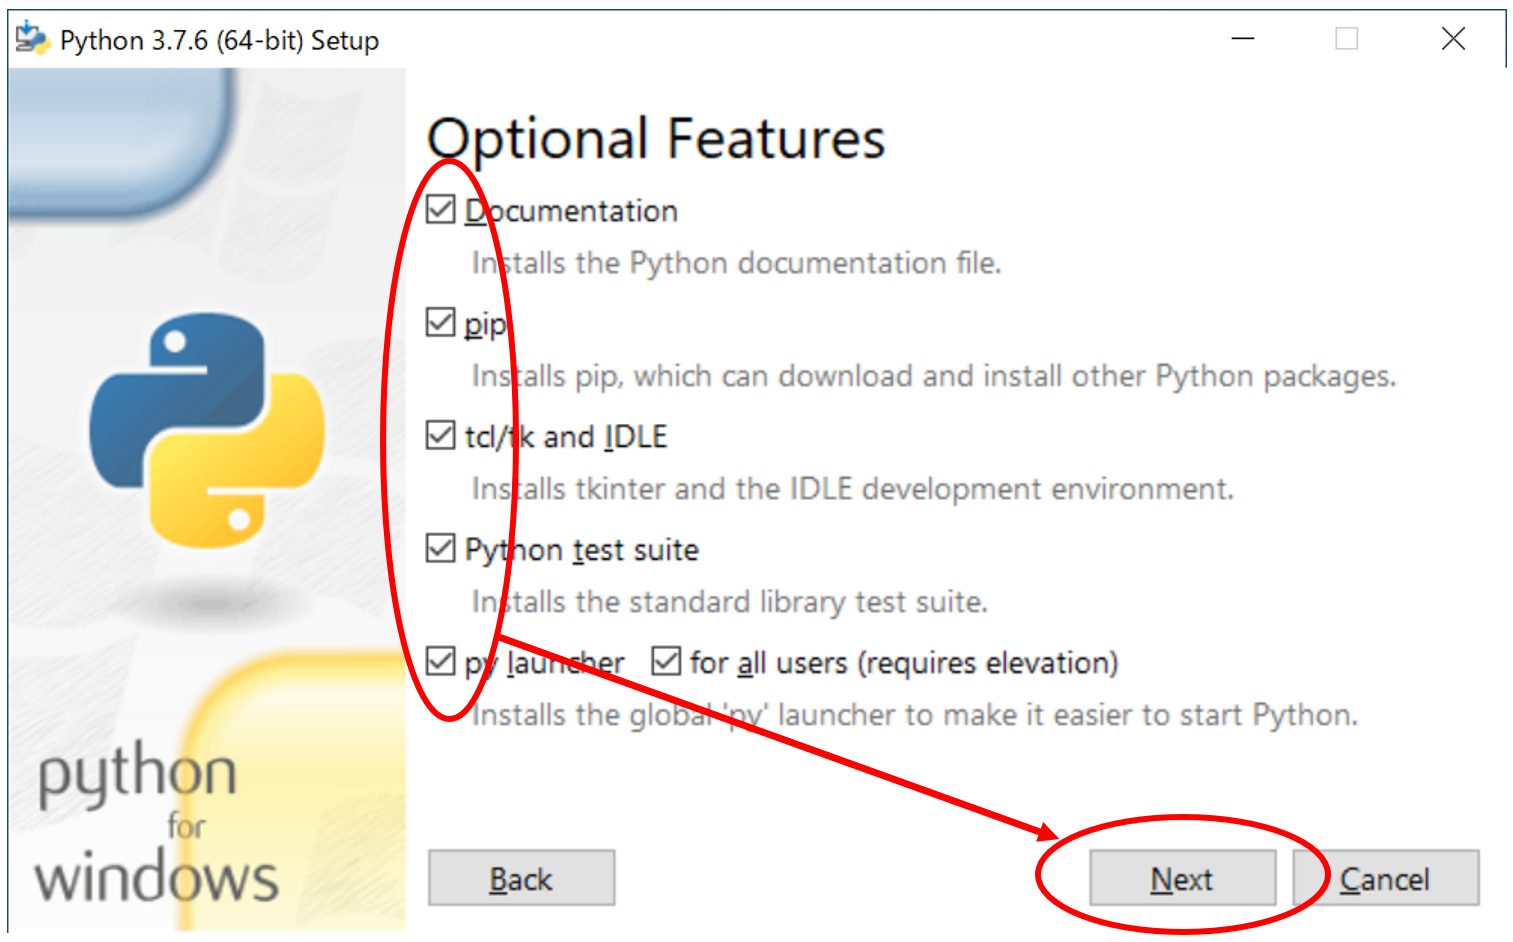Click "Installs the standard library test suite."
This screenshot has width=1513, height=942.
pyautogui.click(x=730, y=603)
